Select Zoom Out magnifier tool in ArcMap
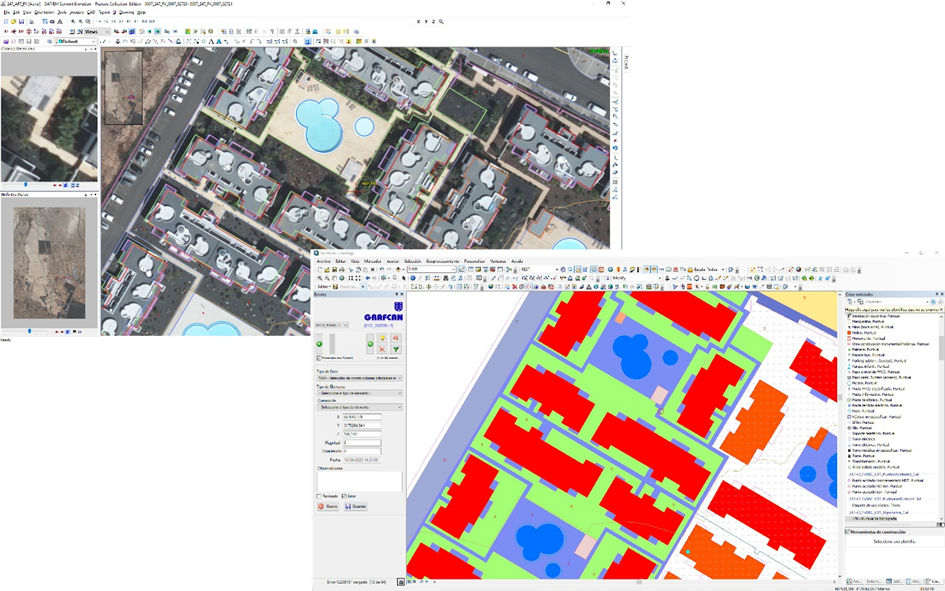Image resolution: width=945 pixels, height=591 pixels. (327, 278)
